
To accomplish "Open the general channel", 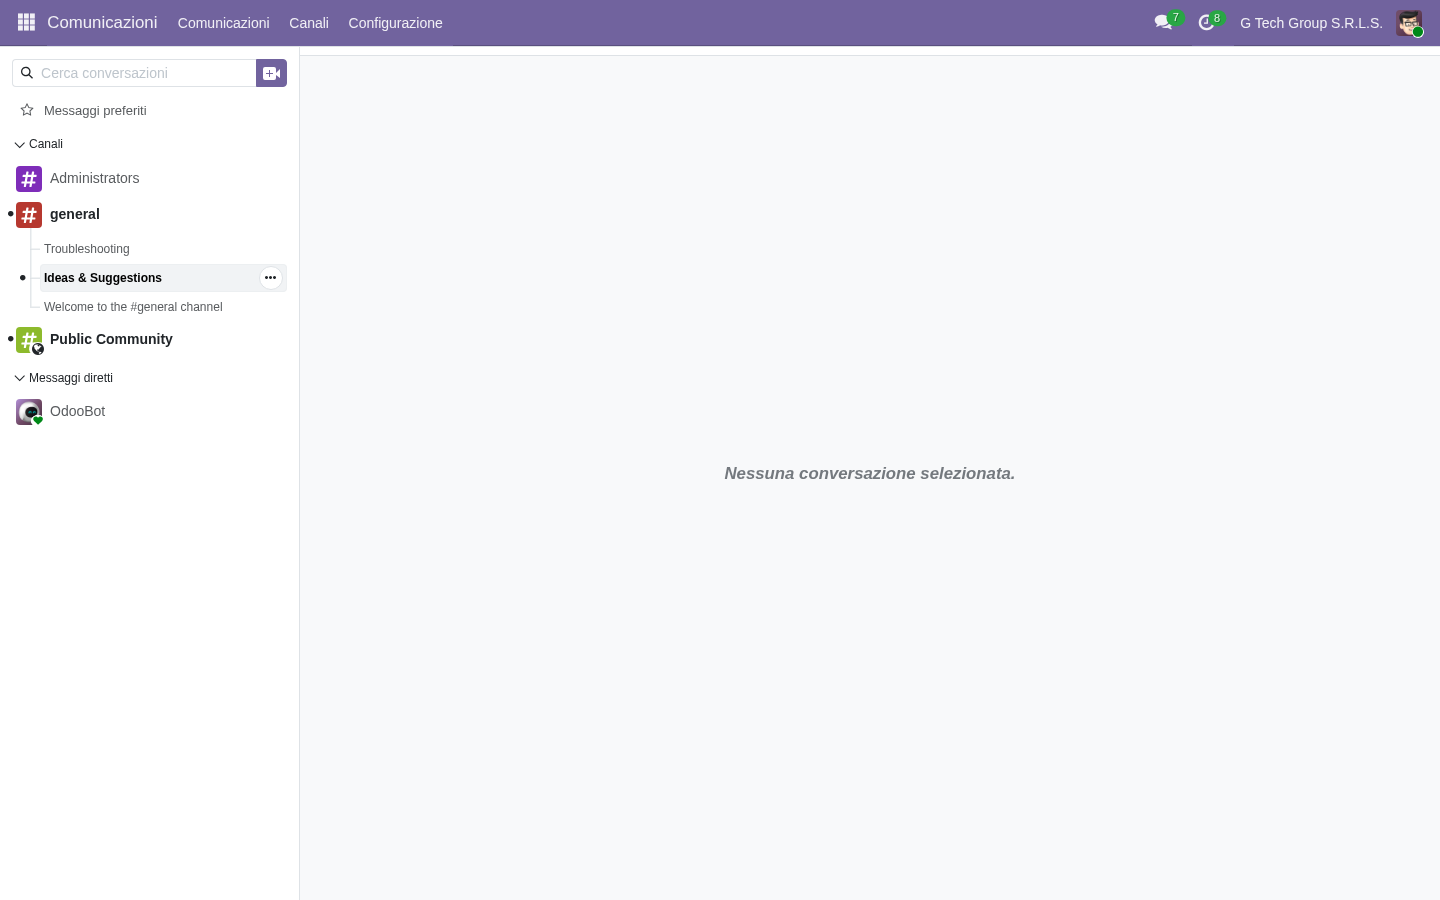I will click(x=75, y=214).
